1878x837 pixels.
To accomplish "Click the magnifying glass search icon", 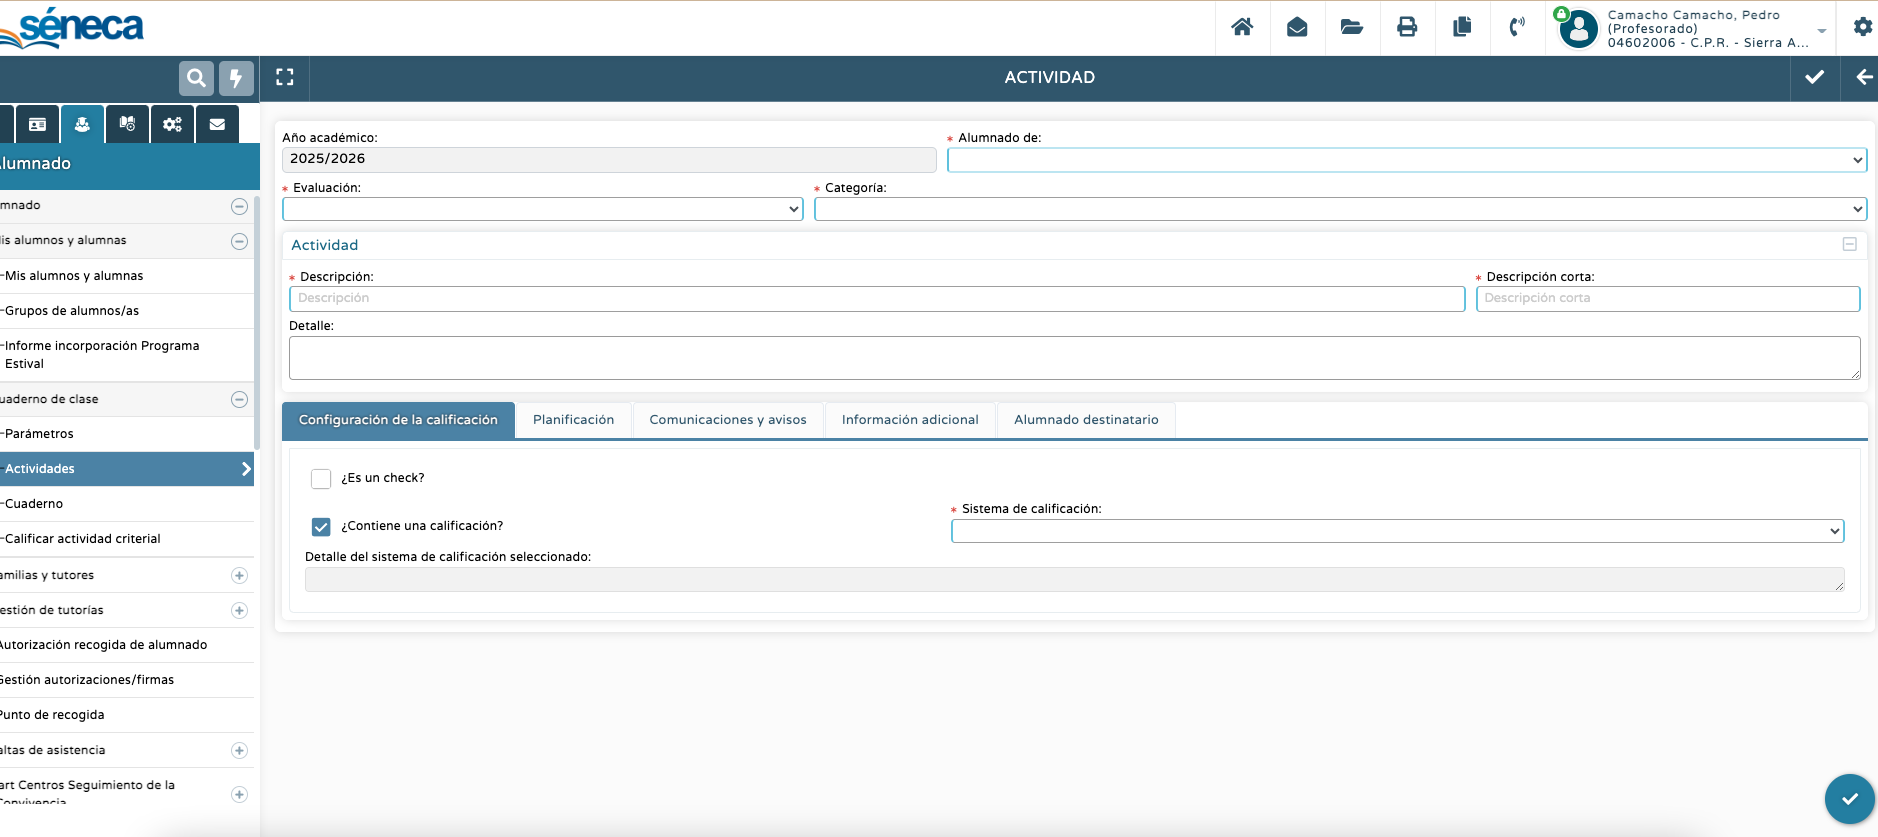I will 196,78.
